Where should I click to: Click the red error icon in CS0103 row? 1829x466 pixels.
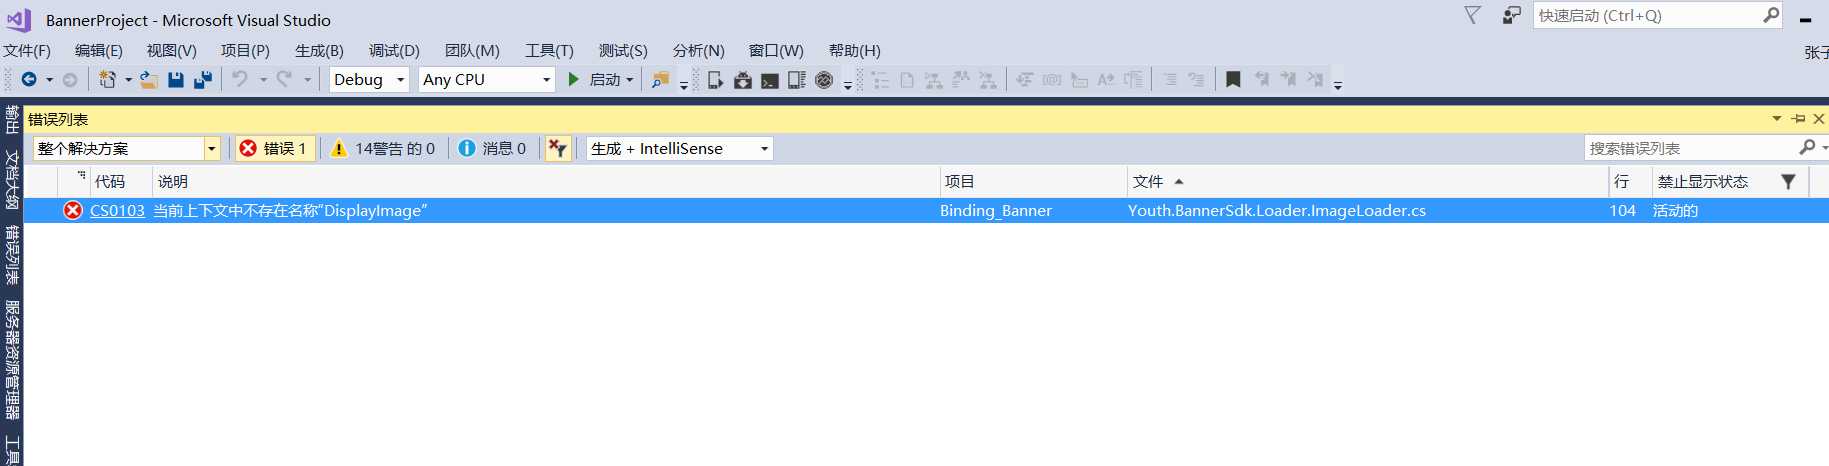[73, 210]
